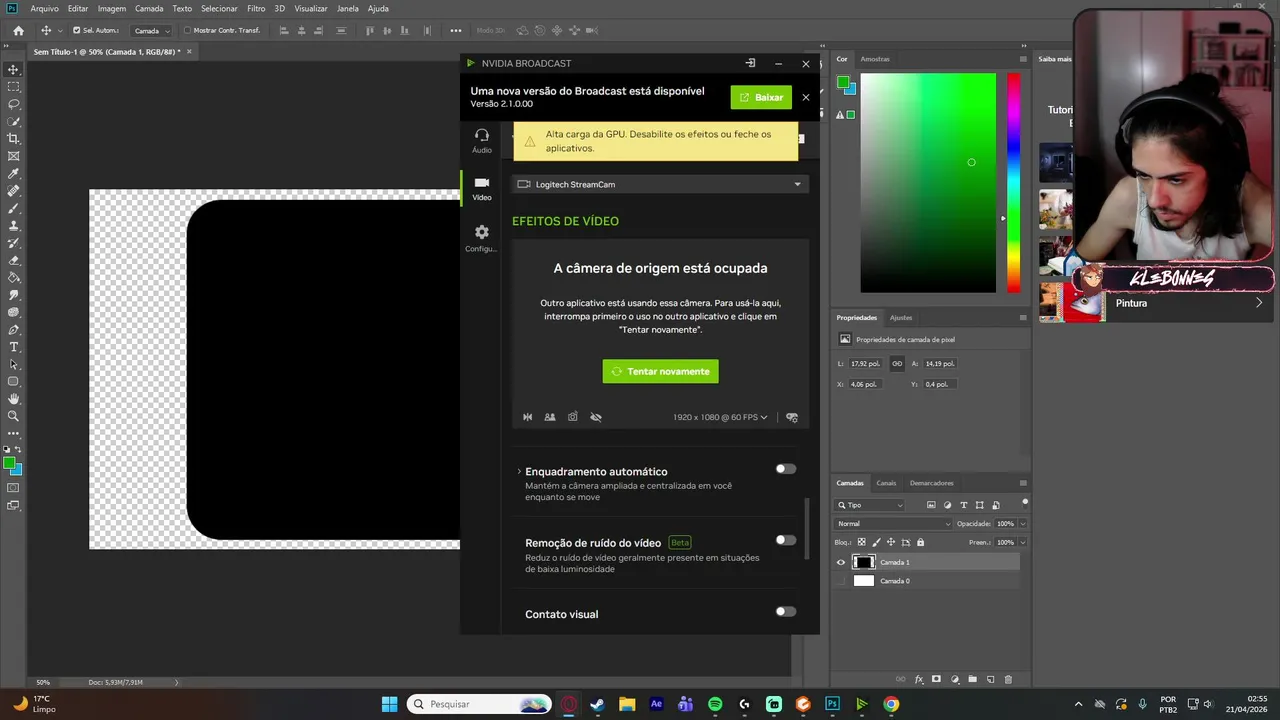Viewport: 1280px width, 720px height.
Task: Delete layer with the trash icon
Action: click(1008, 679)
